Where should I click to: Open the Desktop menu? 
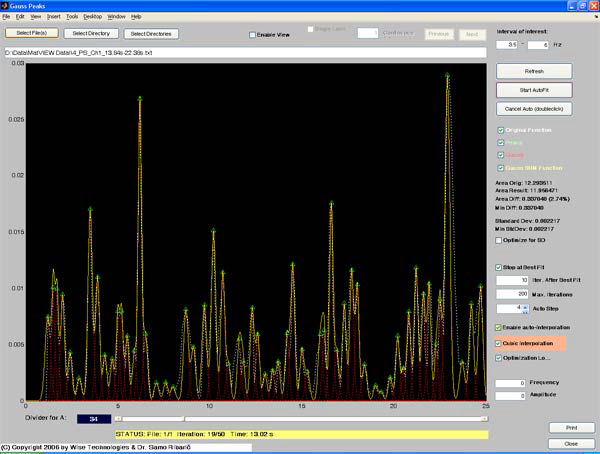point(93,17)
